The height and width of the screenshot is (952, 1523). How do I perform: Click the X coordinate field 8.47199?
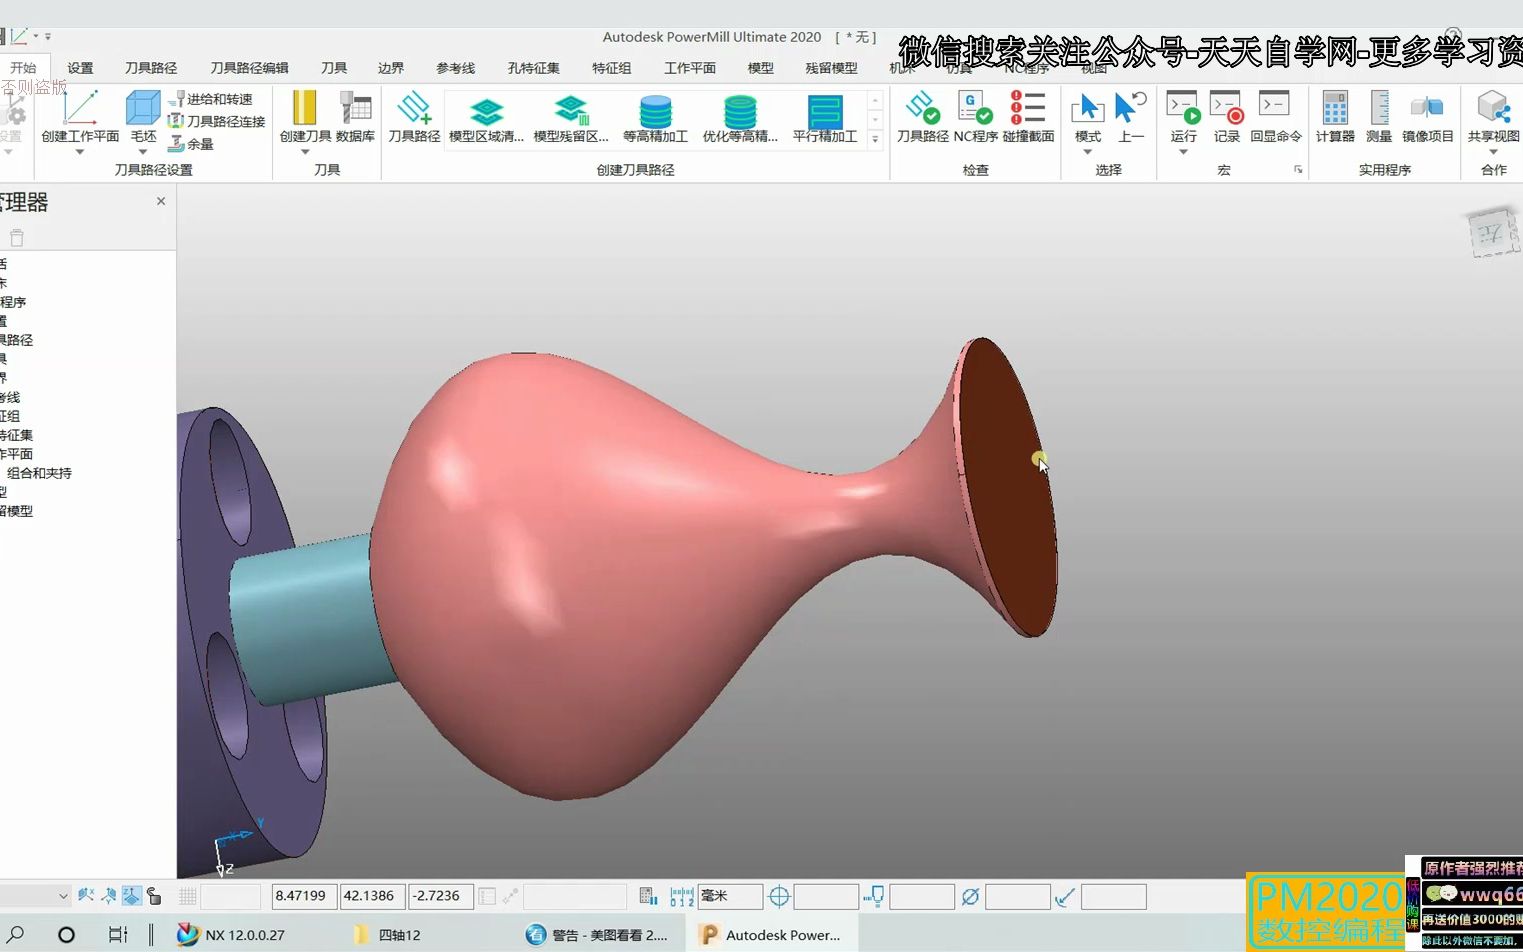304,896
